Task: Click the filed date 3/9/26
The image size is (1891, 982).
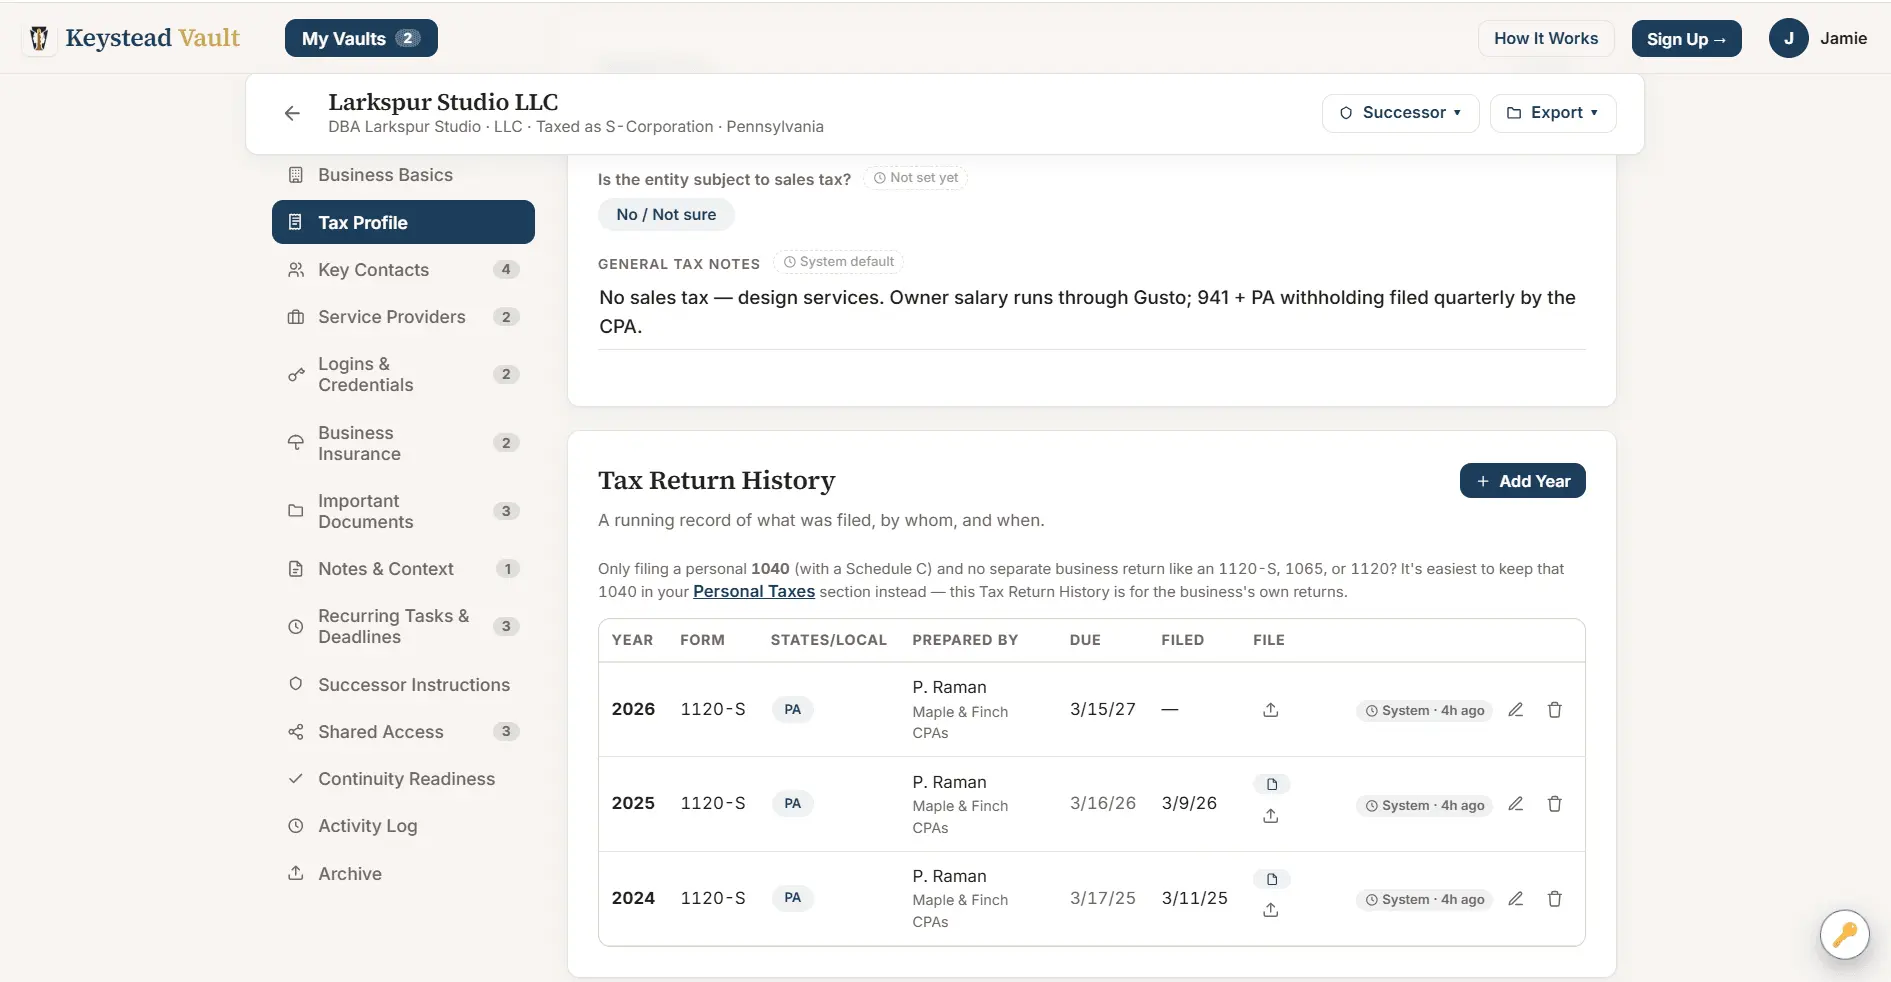Action: 1189,803
